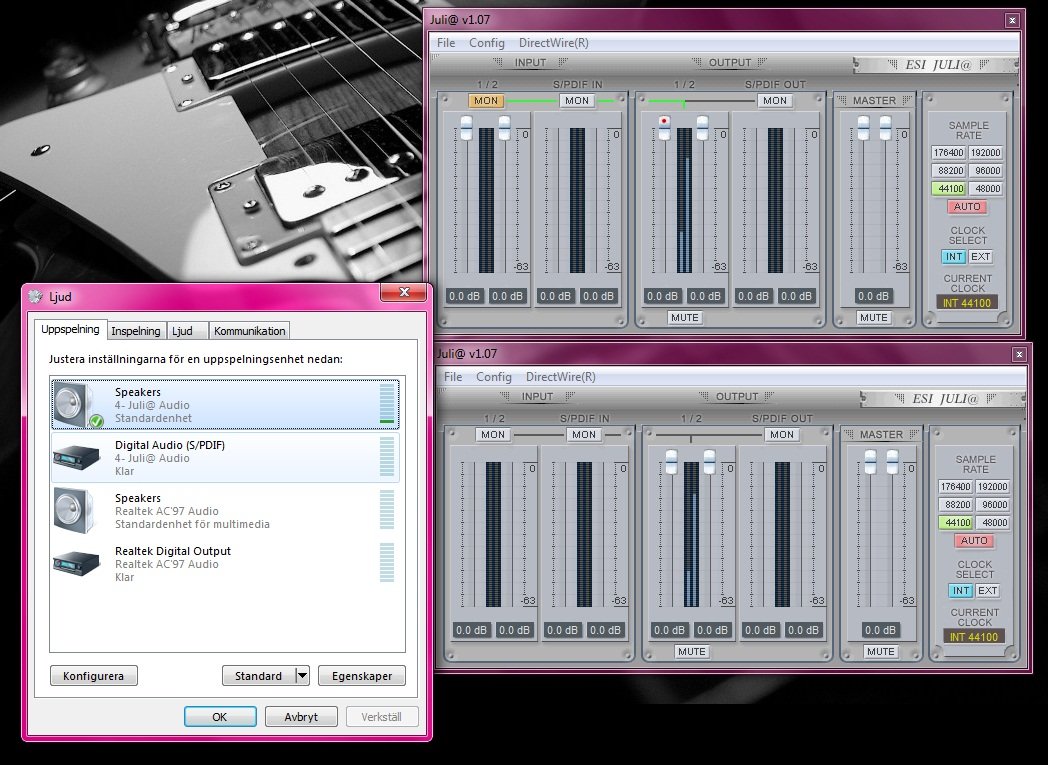The image size is (1048, 765).
Task: Toggle S/PDIF IN MON in upper Juli@
Action: point(577,101)
